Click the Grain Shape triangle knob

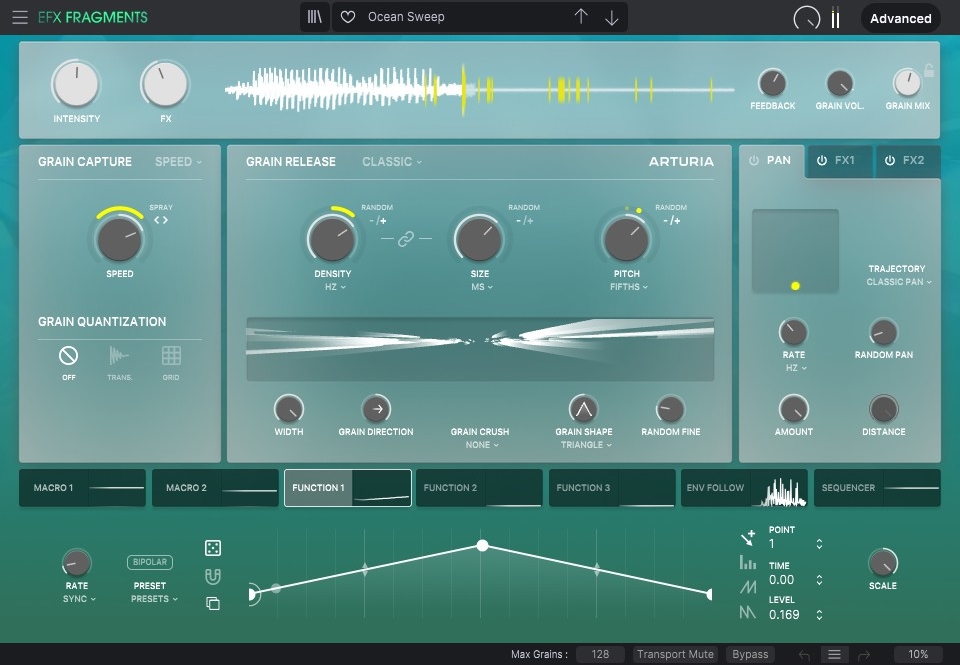click(x=583, y=409)
